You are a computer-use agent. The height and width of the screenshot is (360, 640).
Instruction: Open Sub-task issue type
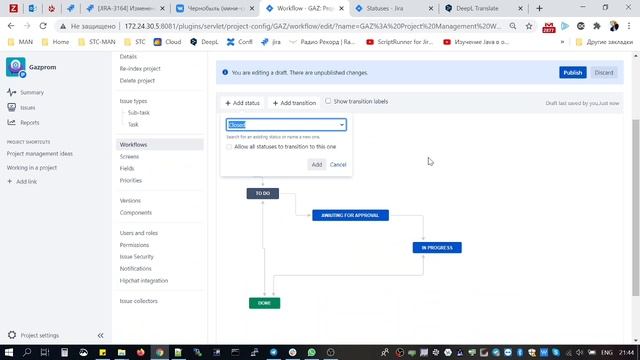139,113
